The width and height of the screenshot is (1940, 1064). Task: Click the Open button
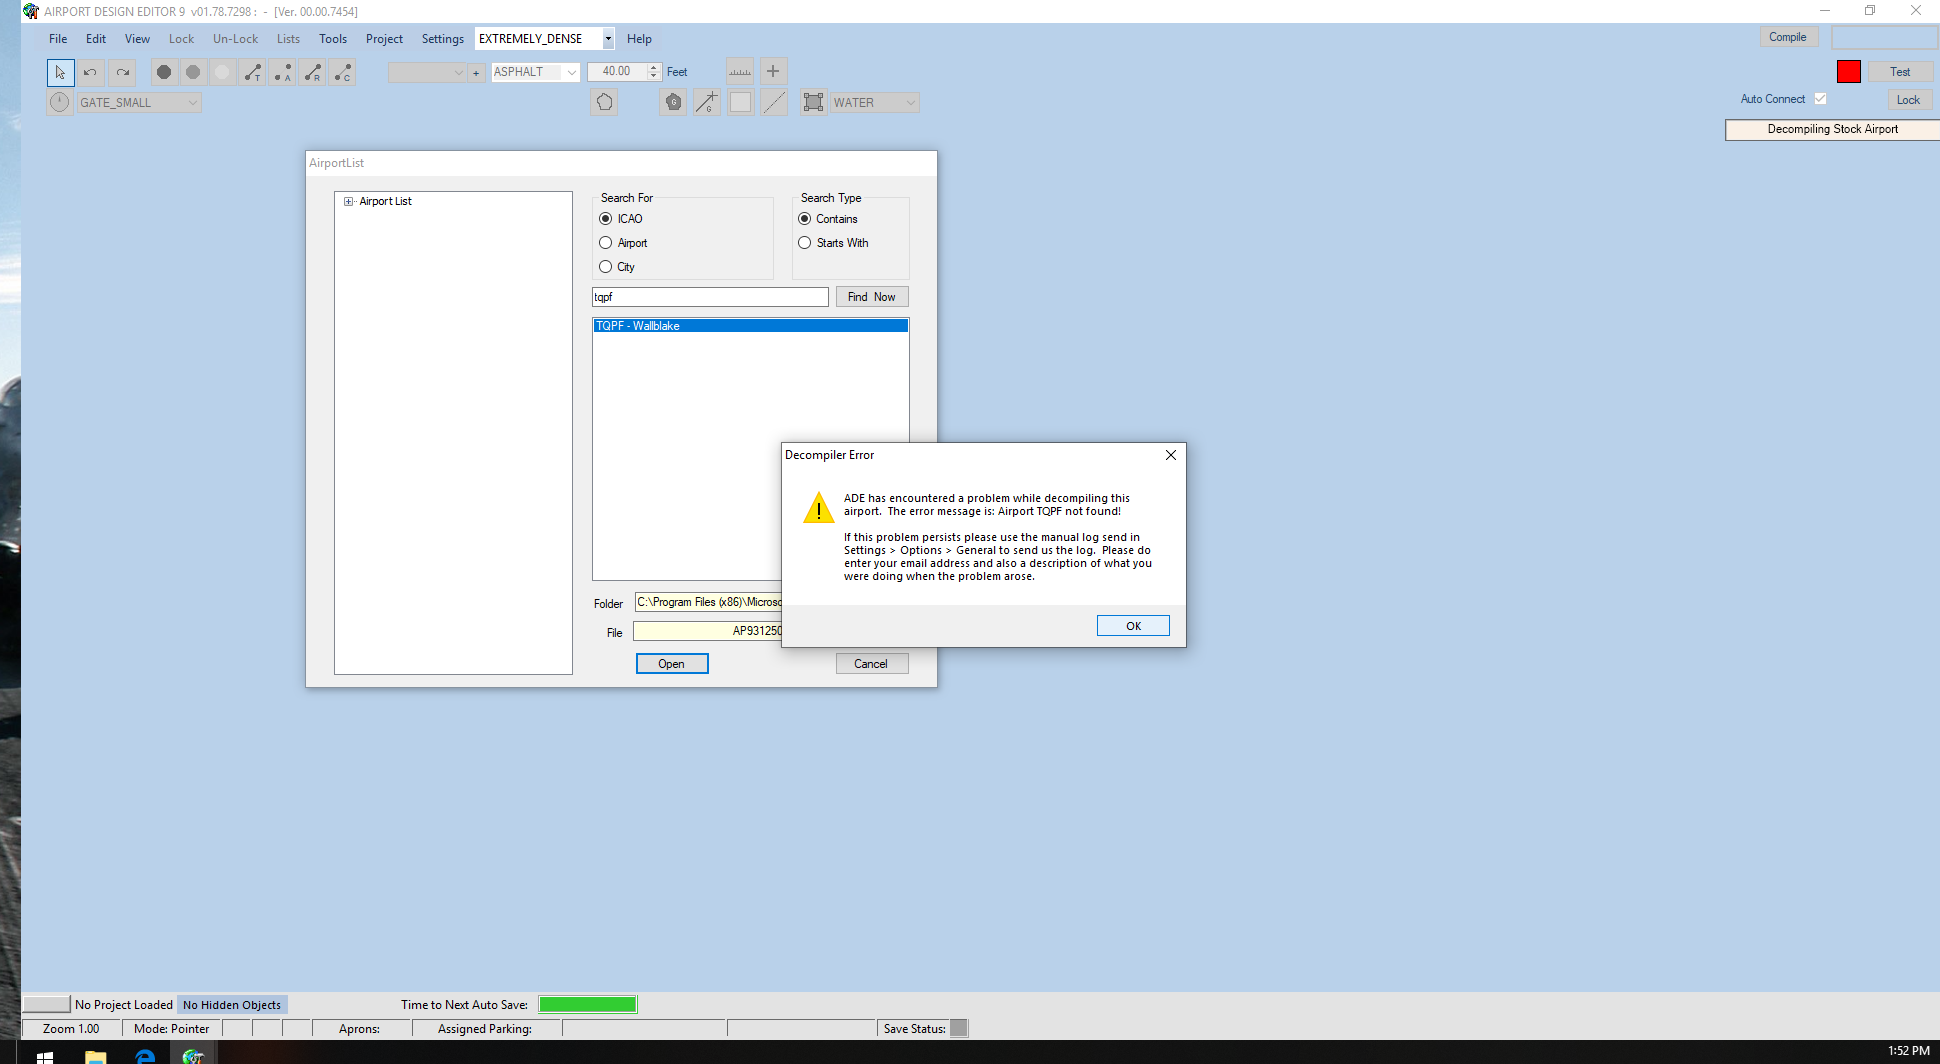click(x=672, y=664)
